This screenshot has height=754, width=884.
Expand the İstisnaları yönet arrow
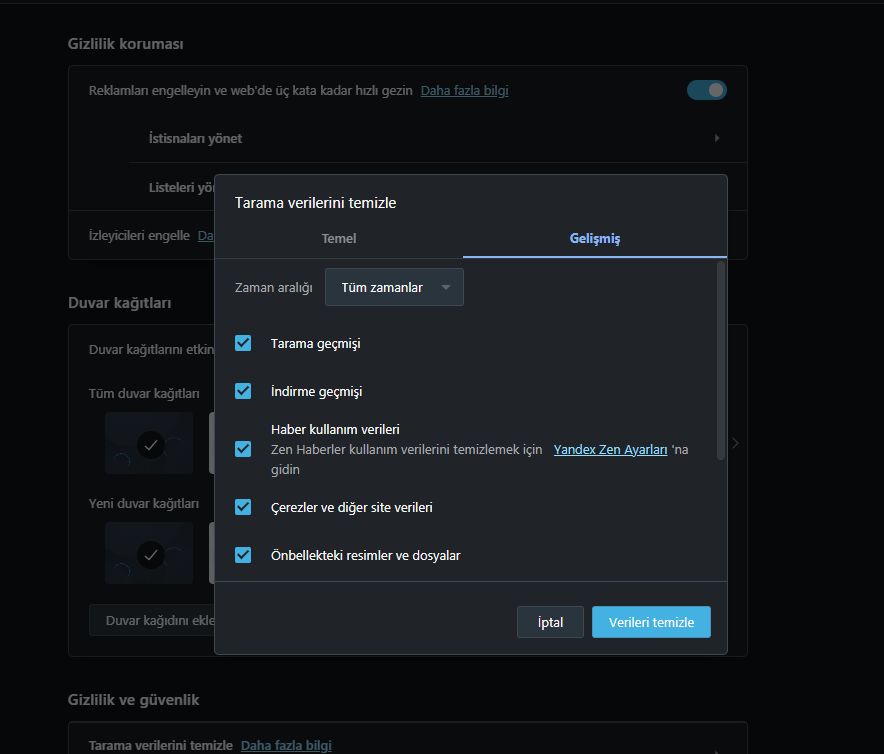[717, 138]
